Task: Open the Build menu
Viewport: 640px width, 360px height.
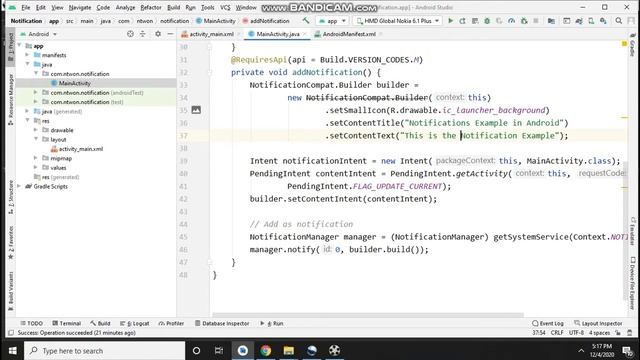Action: click(173, 8)
